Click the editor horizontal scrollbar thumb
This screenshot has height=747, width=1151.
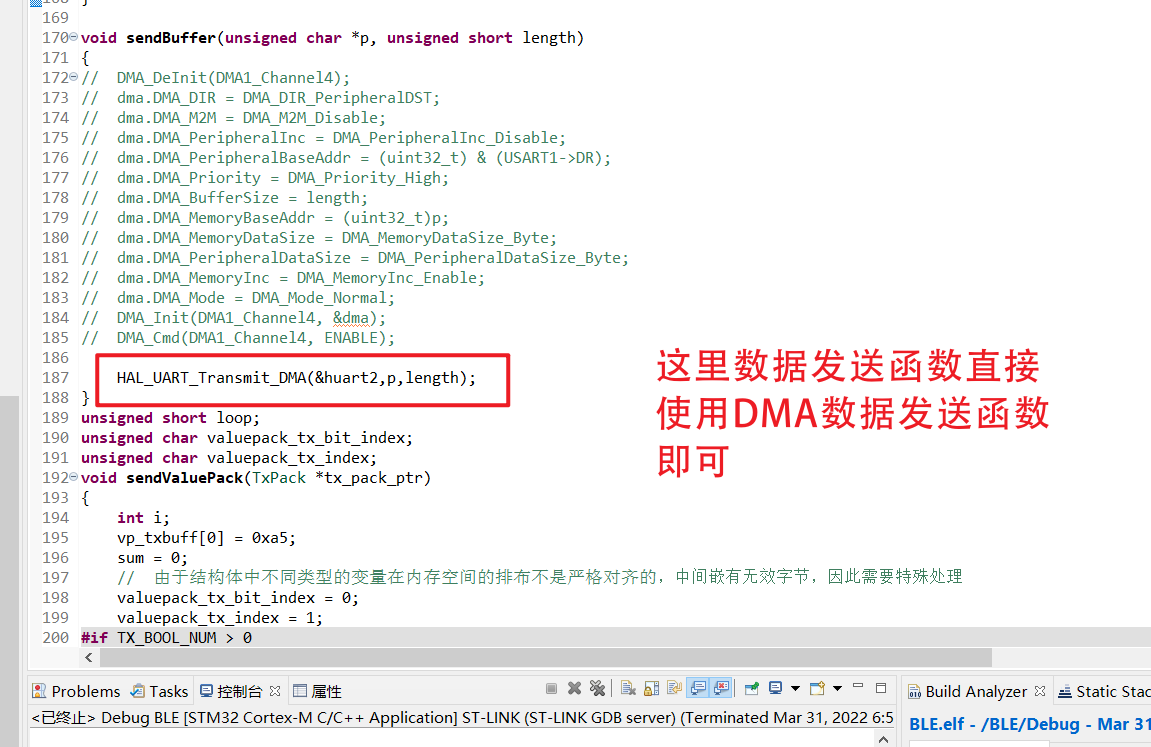tap(545, 657)
